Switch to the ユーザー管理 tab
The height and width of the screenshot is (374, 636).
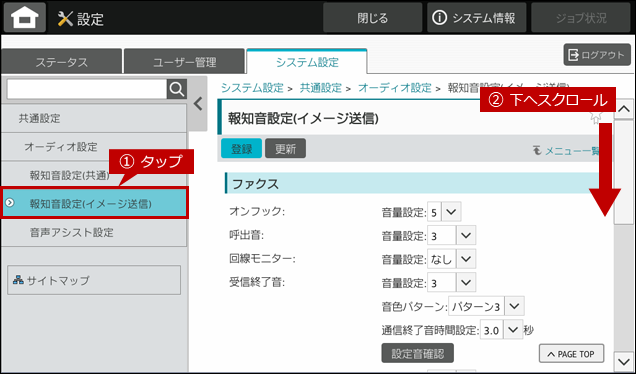185,62
